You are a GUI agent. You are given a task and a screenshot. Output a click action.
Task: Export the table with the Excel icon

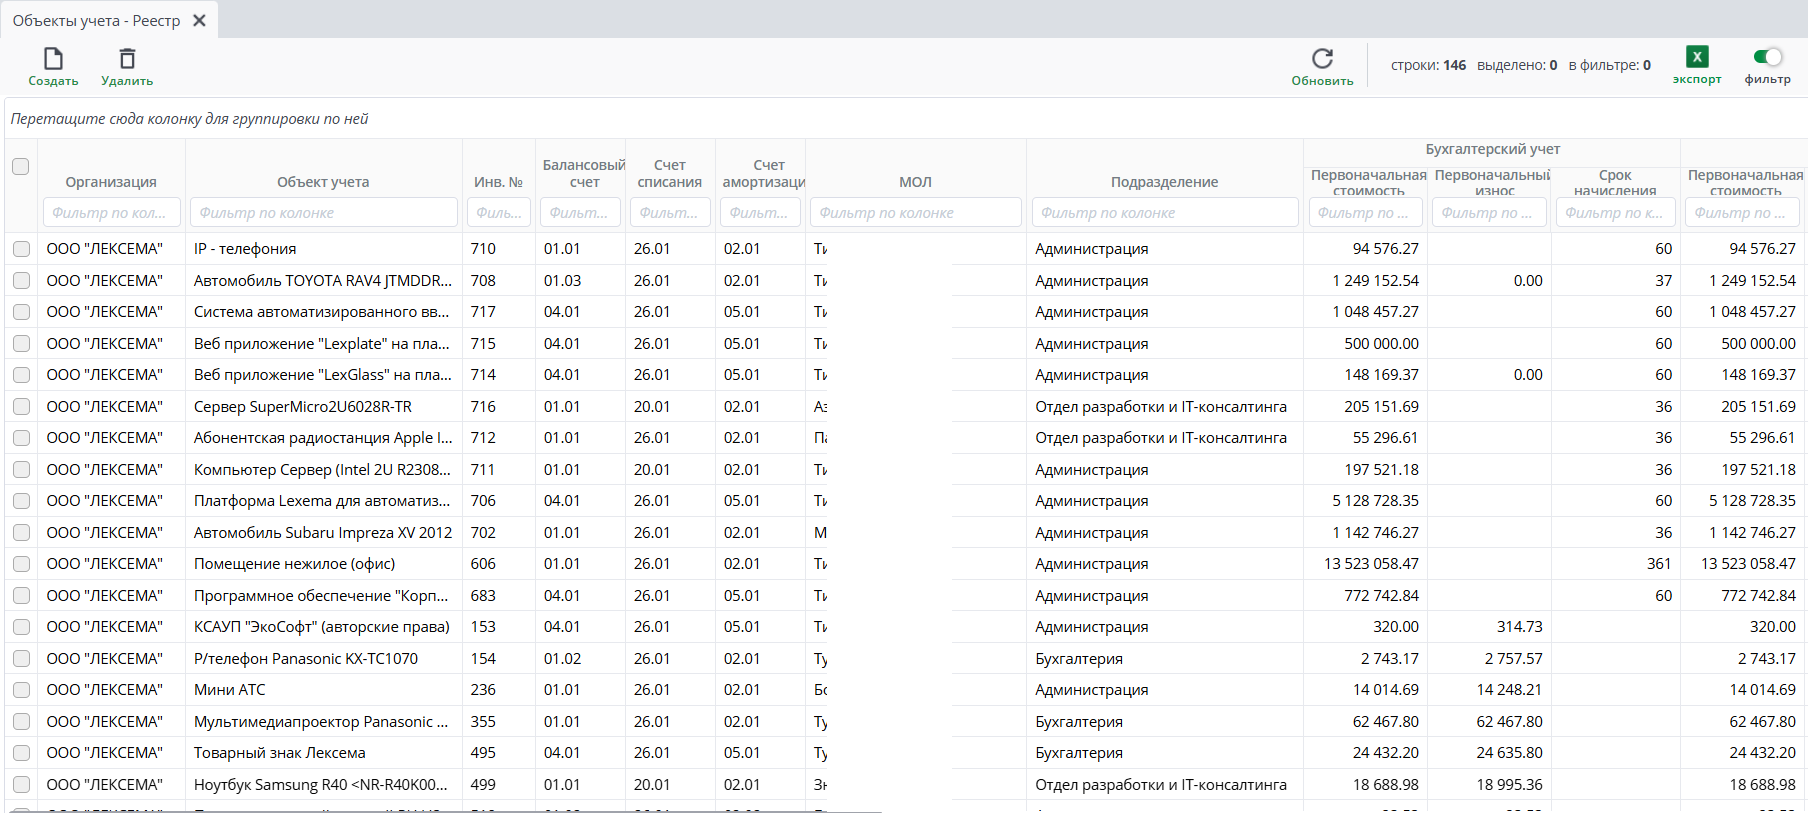click(1696, 58)
